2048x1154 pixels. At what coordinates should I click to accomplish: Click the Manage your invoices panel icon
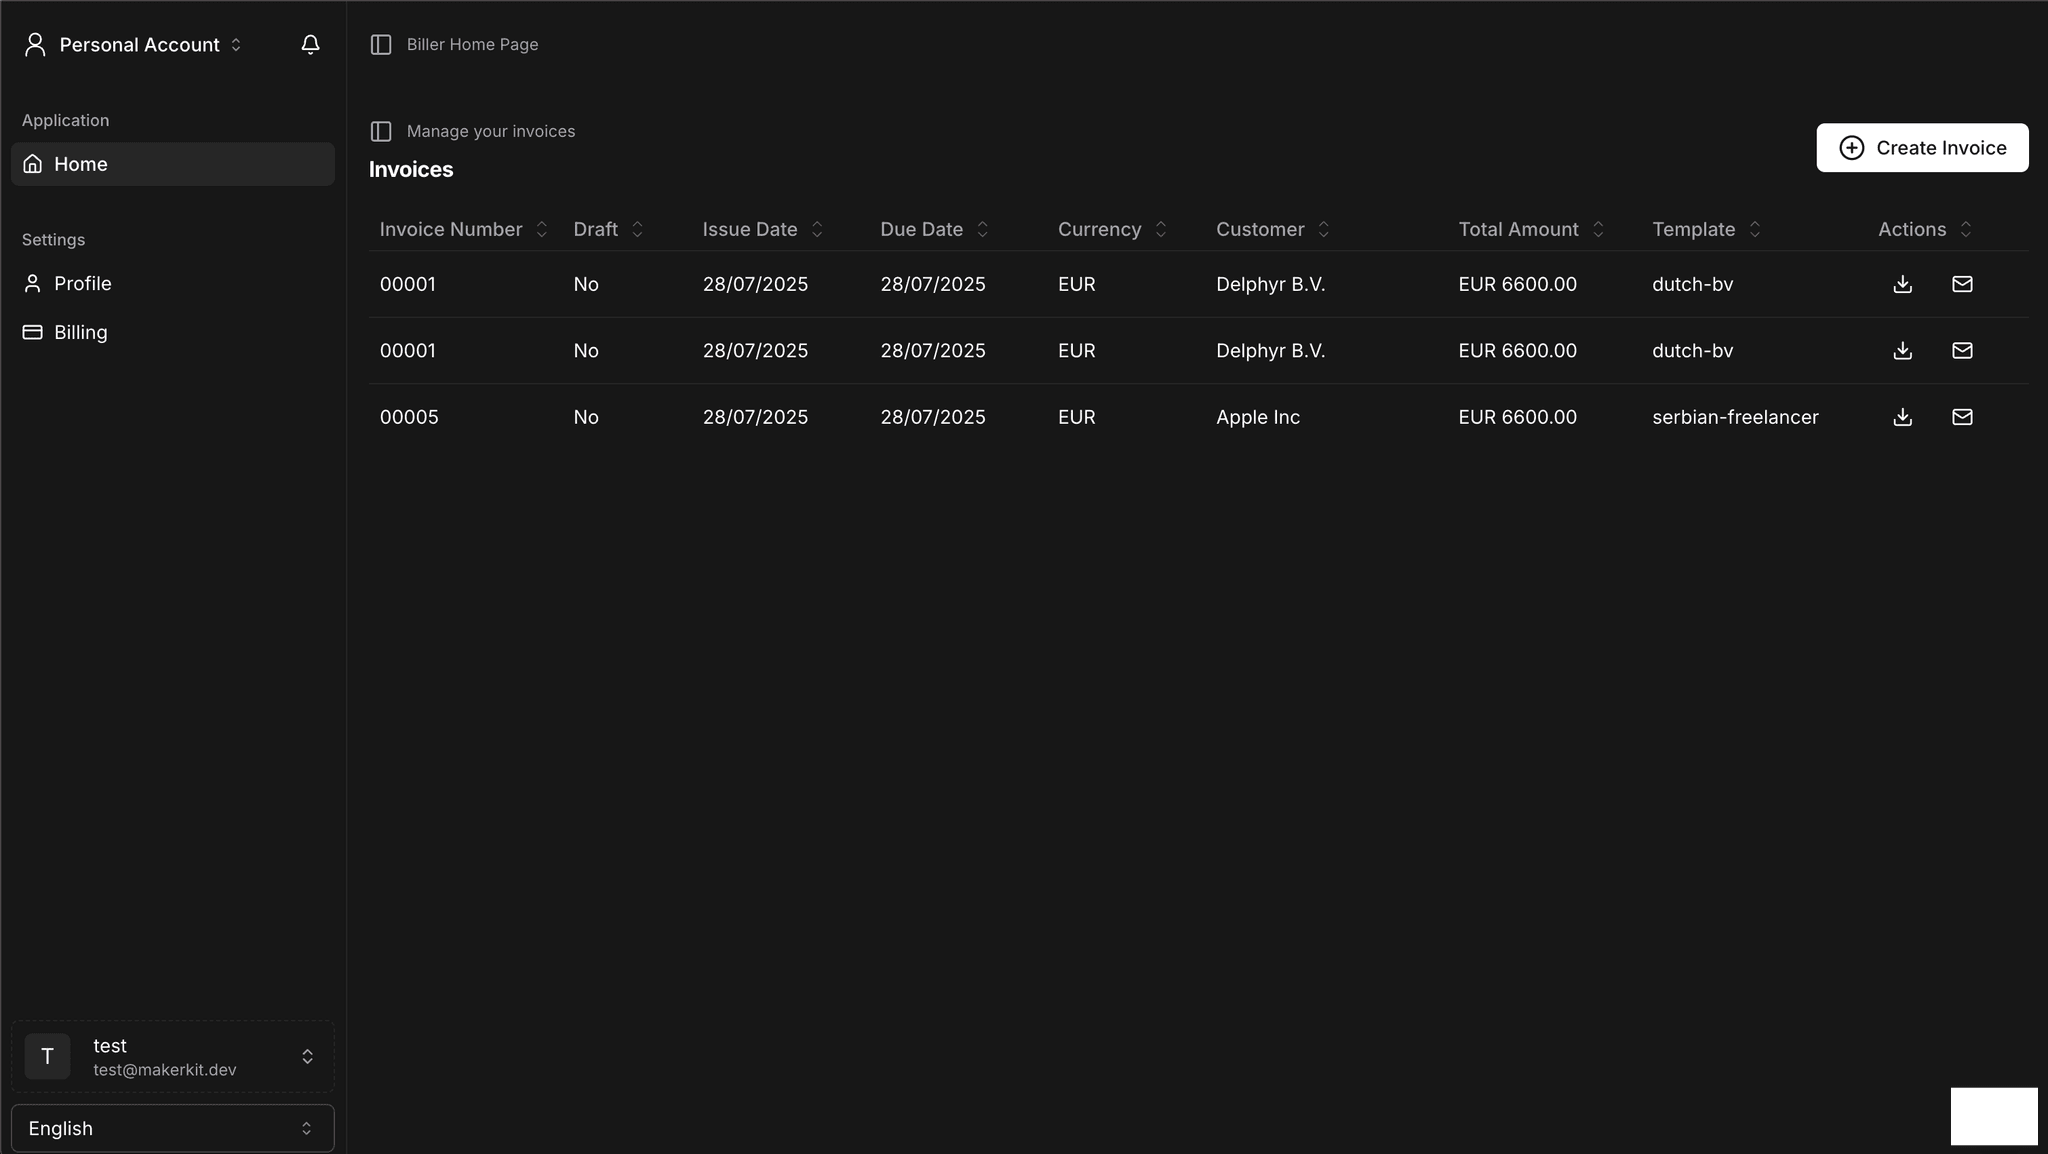(x=382, y=131)
